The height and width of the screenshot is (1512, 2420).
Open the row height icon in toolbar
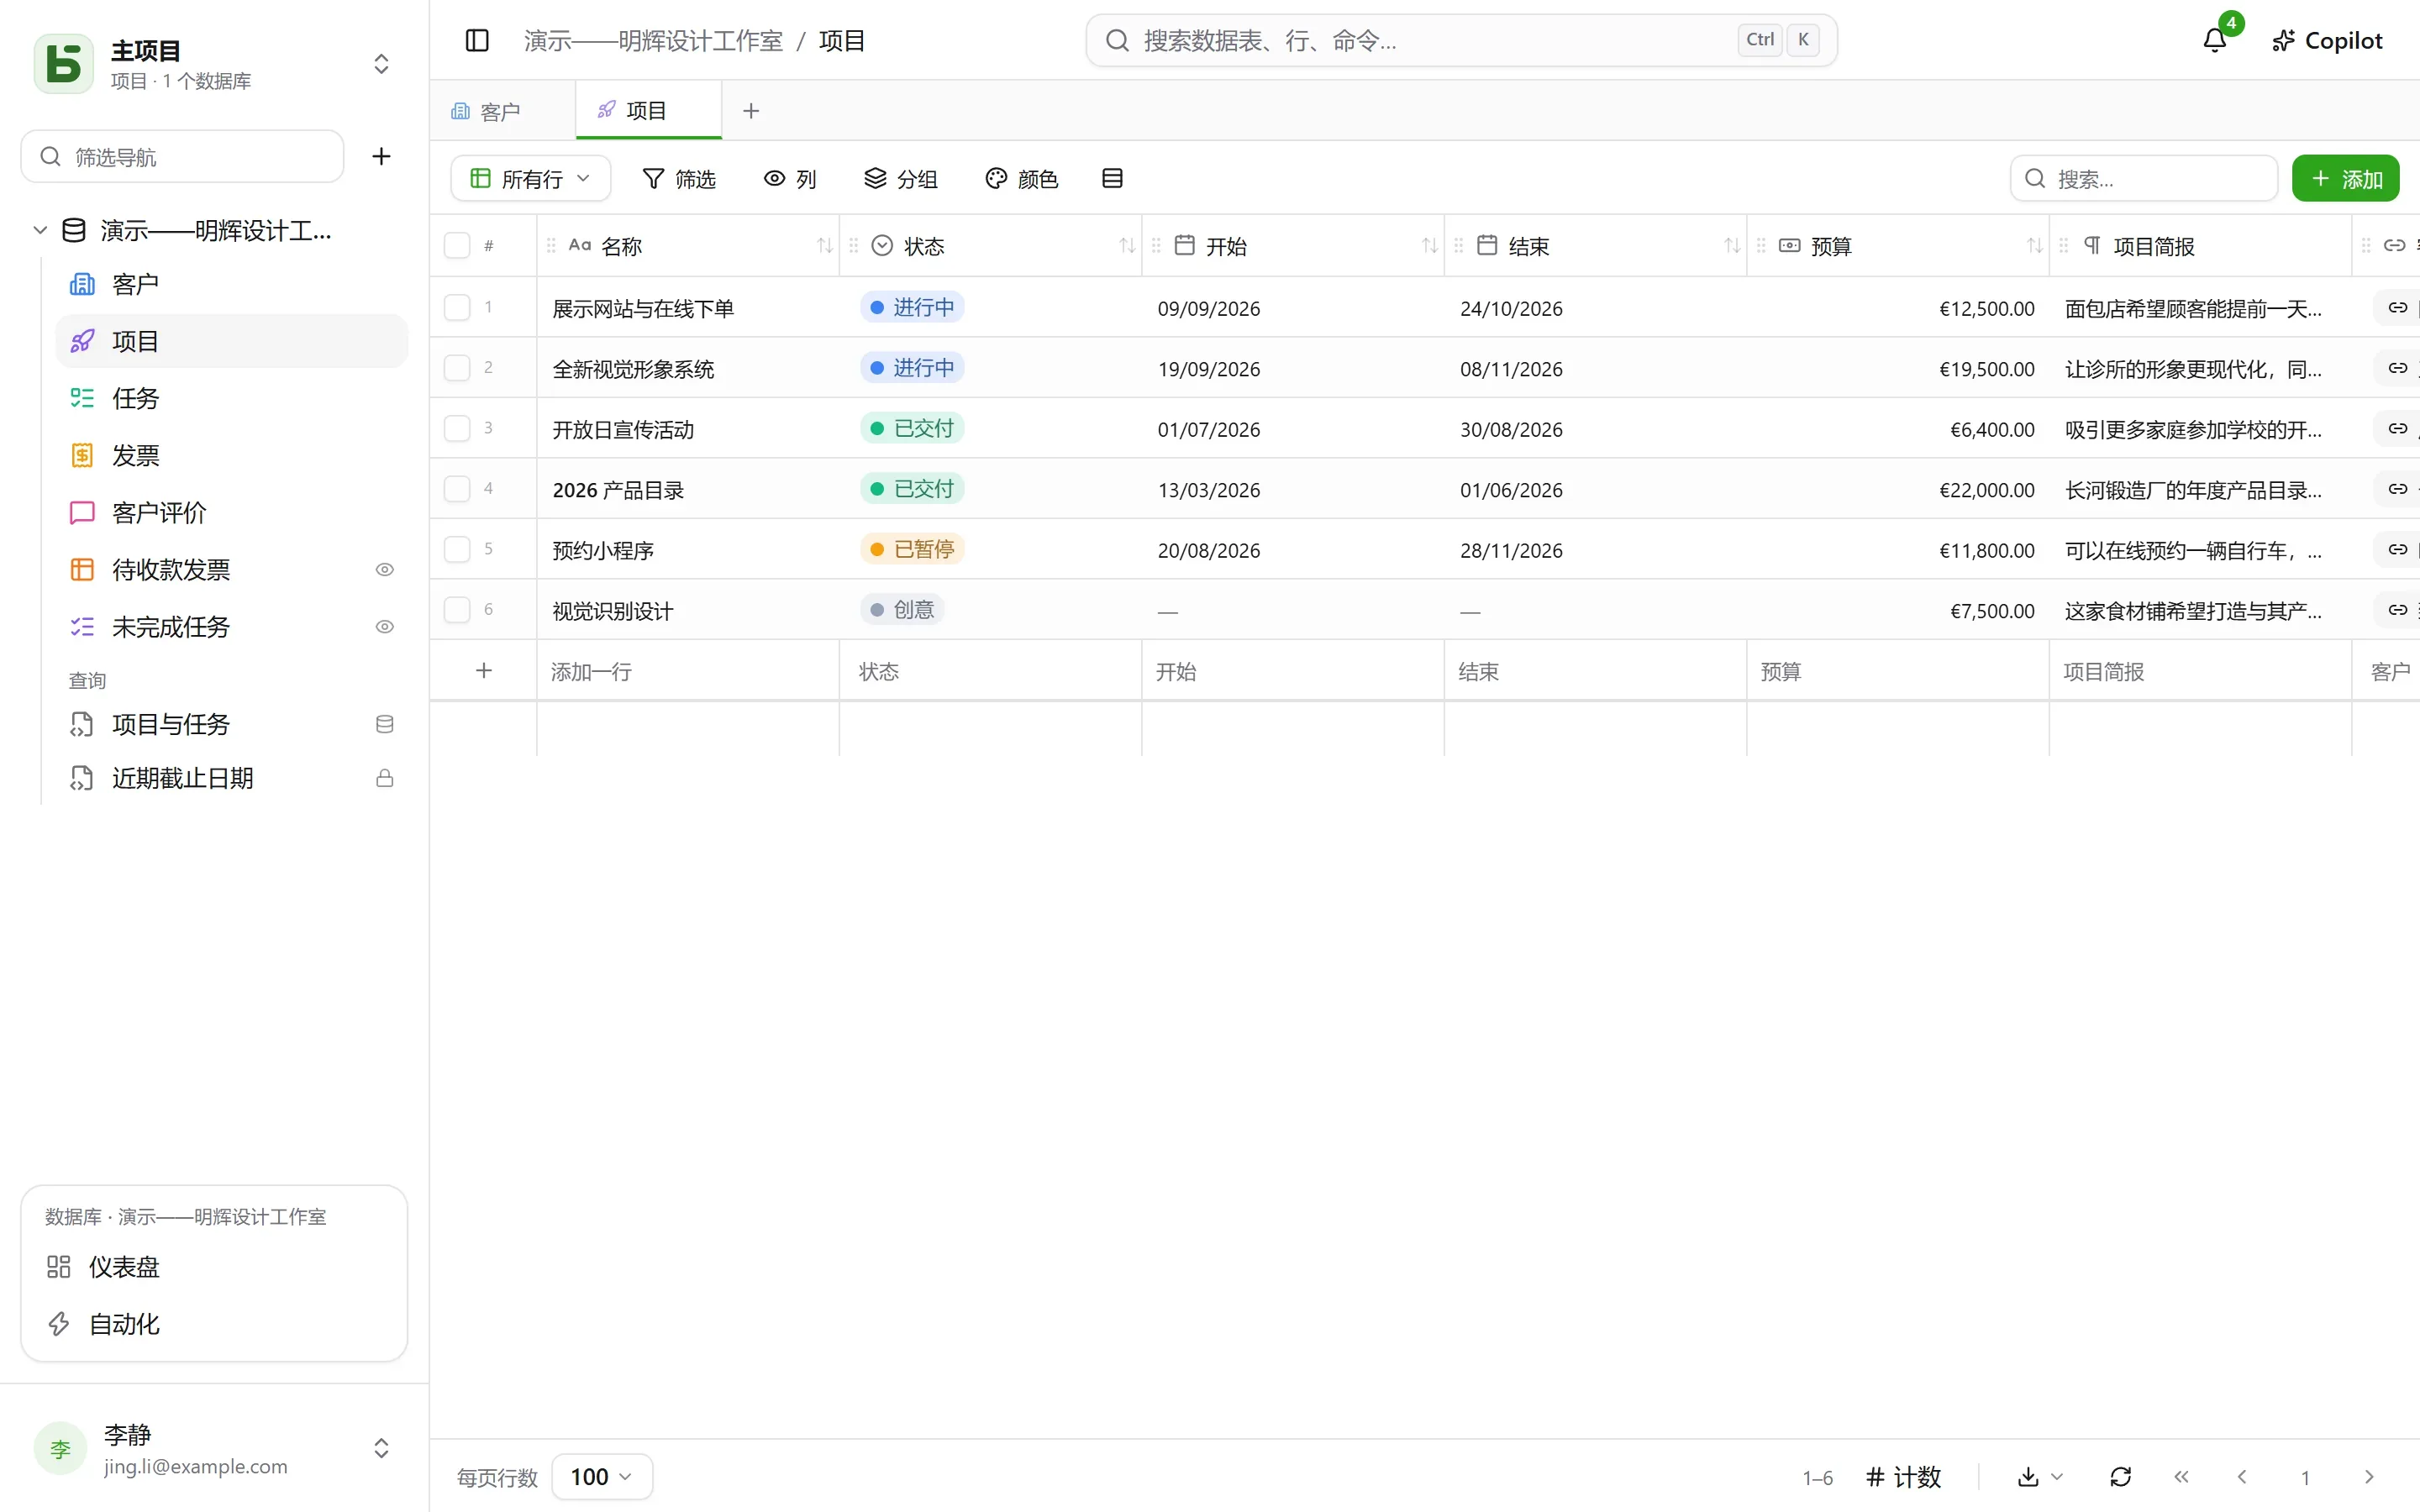pos(1112,178)
